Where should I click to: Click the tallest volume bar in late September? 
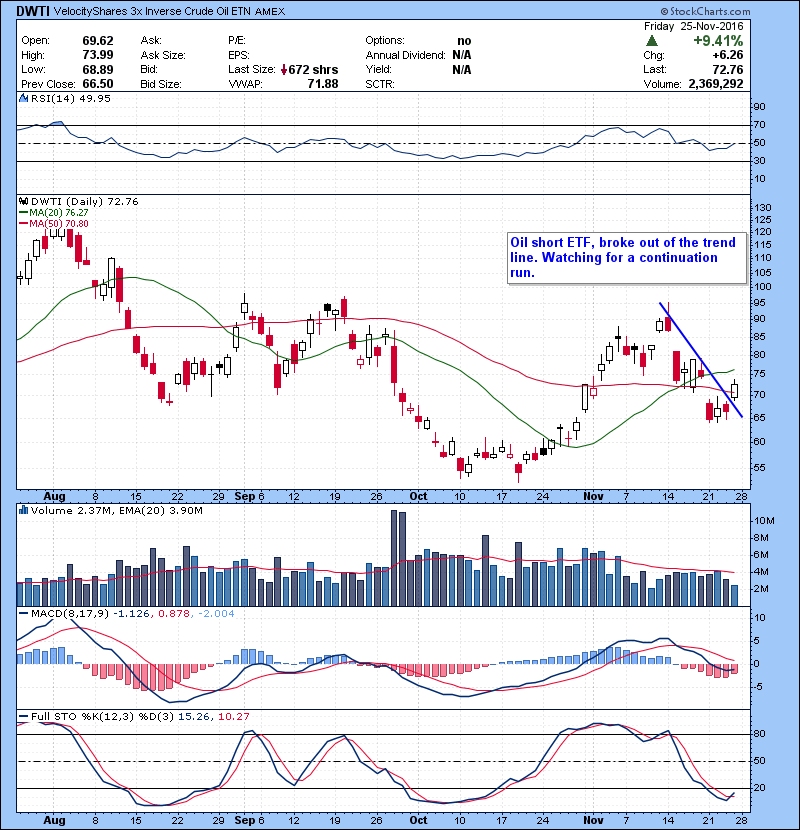point(394,558)
